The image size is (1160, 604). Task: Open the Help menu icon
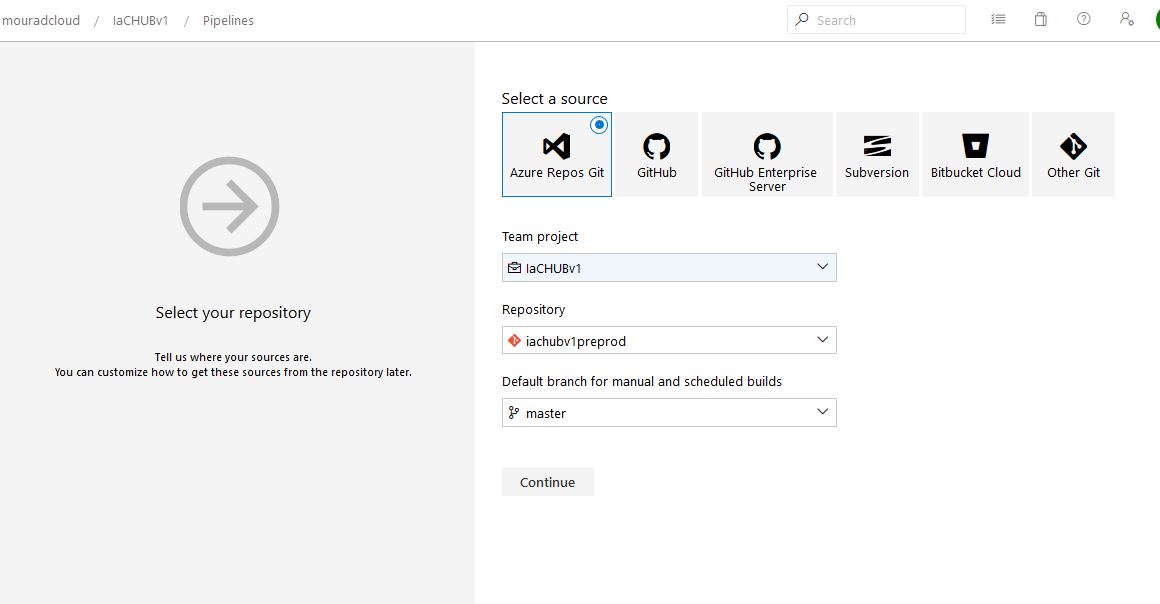tap(1083, 19)
